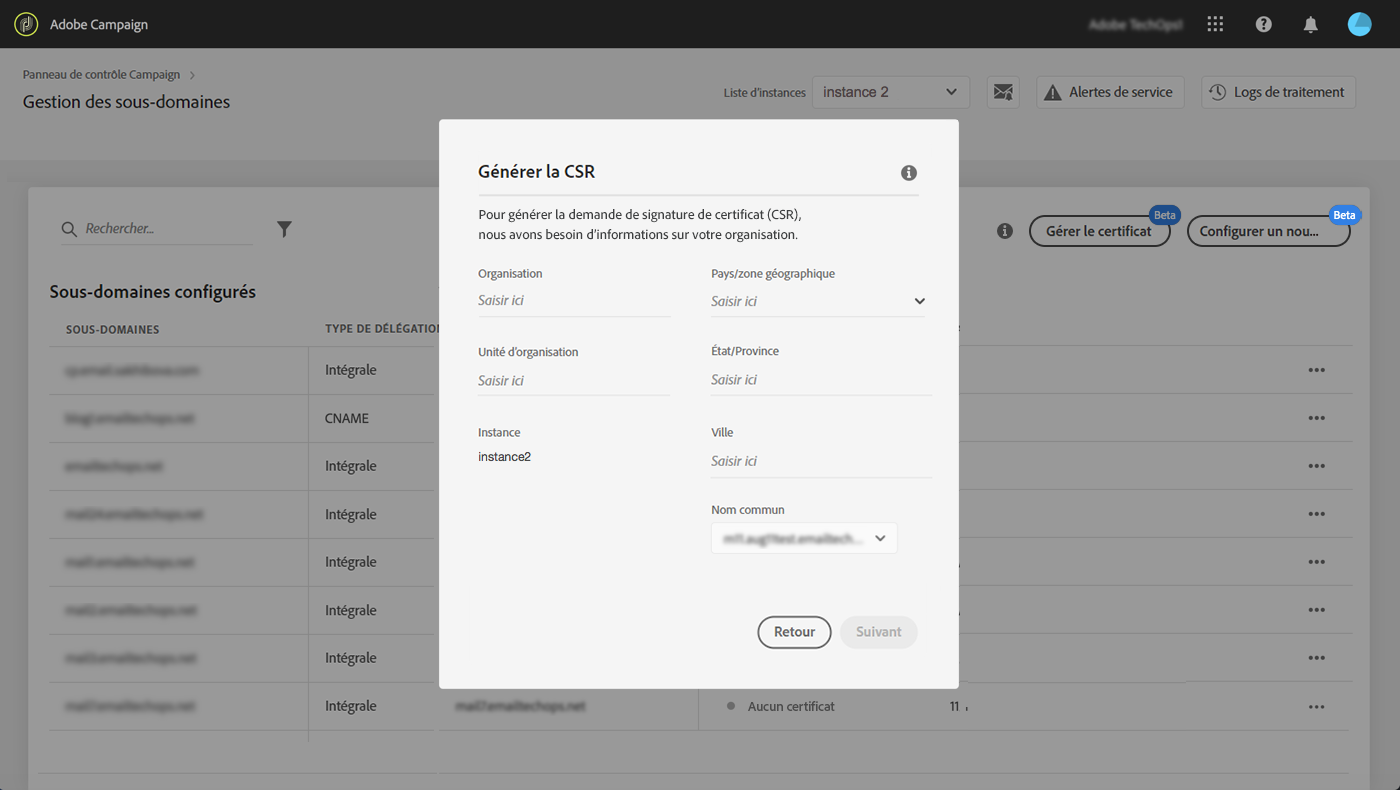This screenshot has width=1400, height=790.
Task: Expand the instance 2 list dropdown
Action: pyautogui.click(x=891, y=92)
